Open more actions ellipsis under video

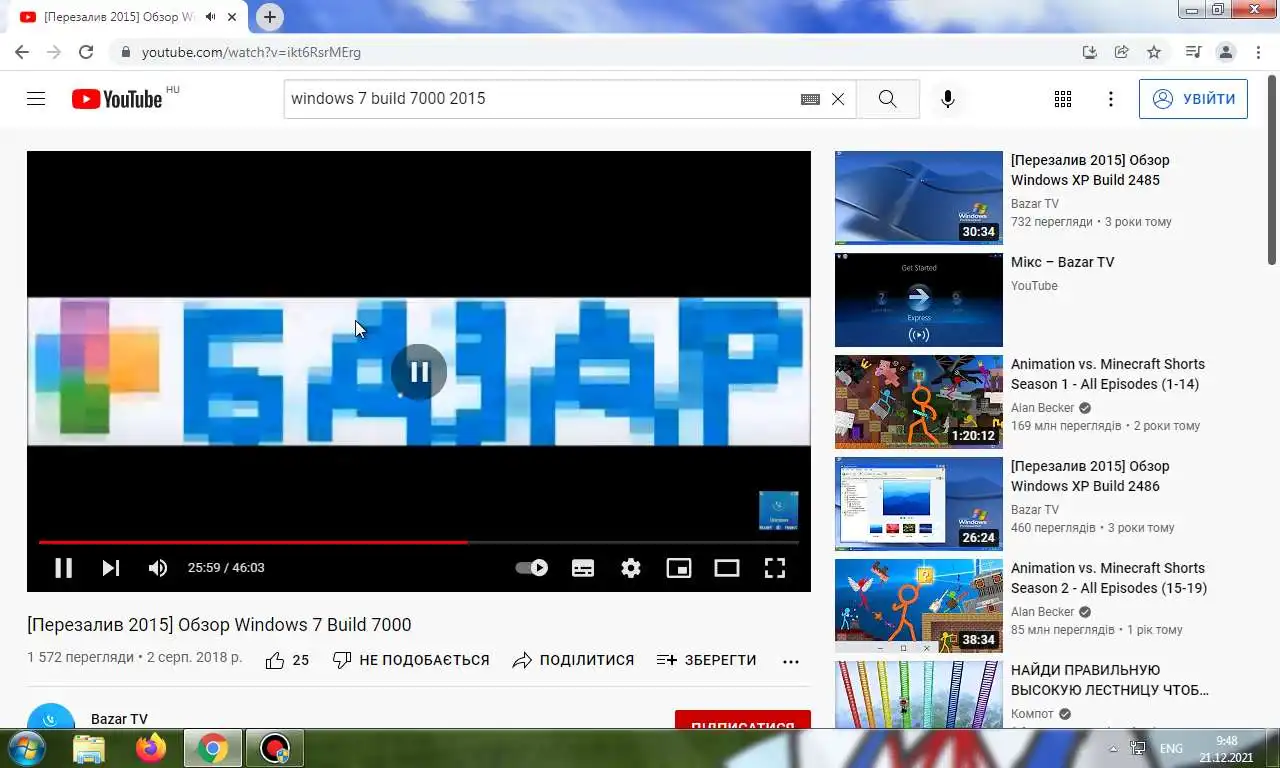tap(791, 661)
